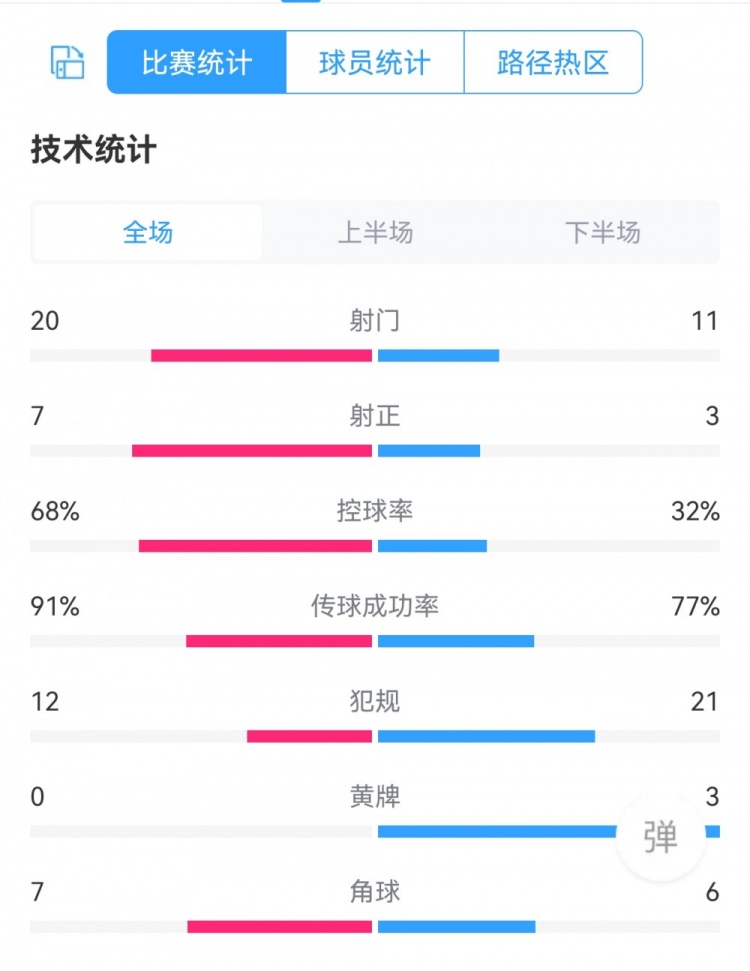The image size is (750, 971).
Task: Select the 全场 period toggle
Action: (x=148, y=233)
